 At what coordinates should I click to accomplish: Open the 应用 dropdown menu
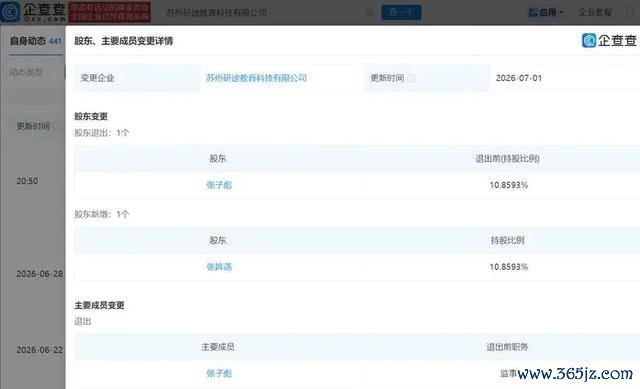[x=546, y=13]
